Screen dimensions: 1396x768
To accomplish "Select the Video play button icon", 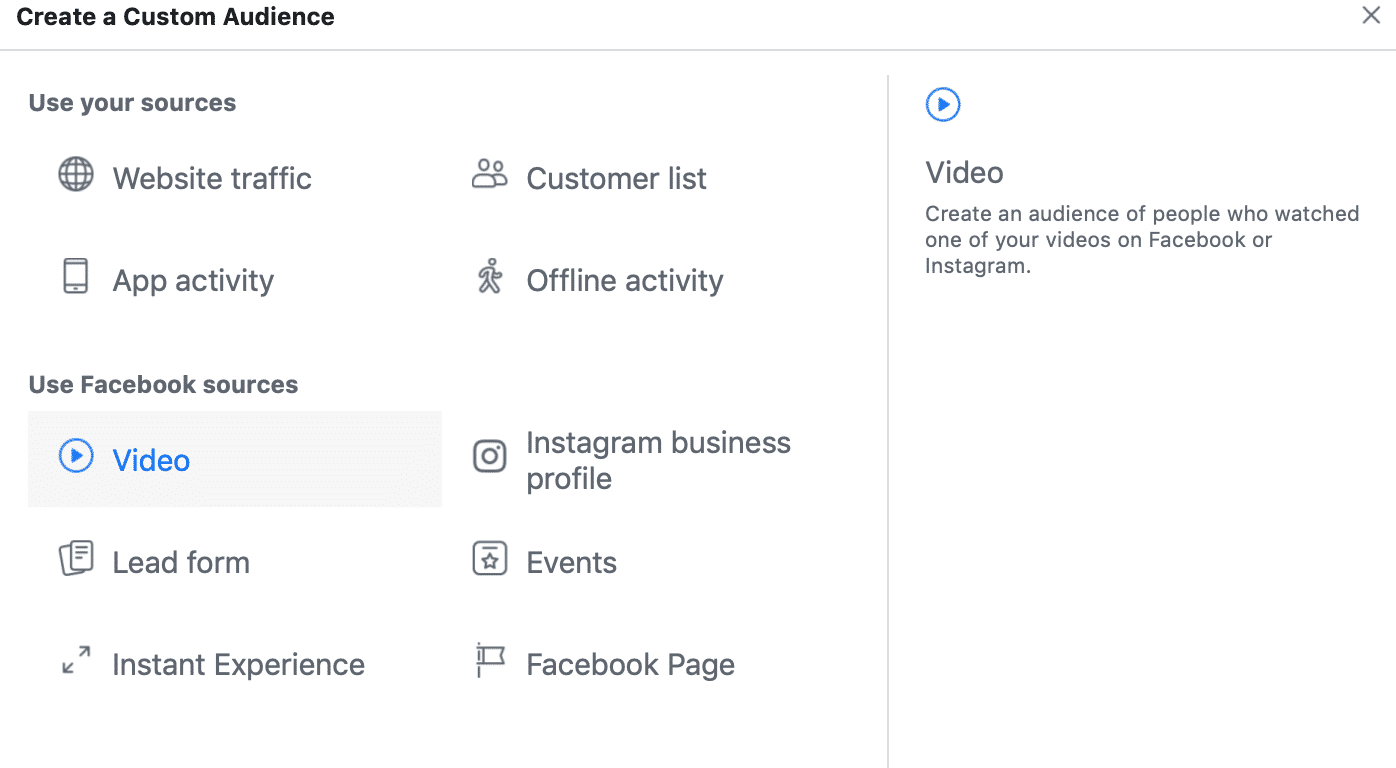I will point(75,455).
